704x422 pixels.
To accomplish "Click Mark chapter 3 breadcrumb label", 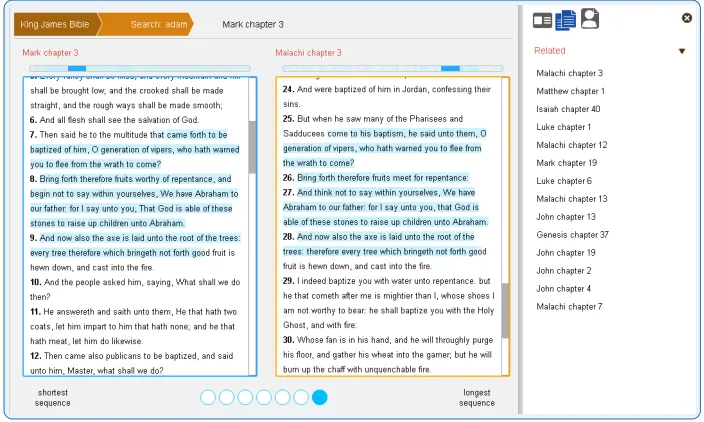I will click(253, 24).
